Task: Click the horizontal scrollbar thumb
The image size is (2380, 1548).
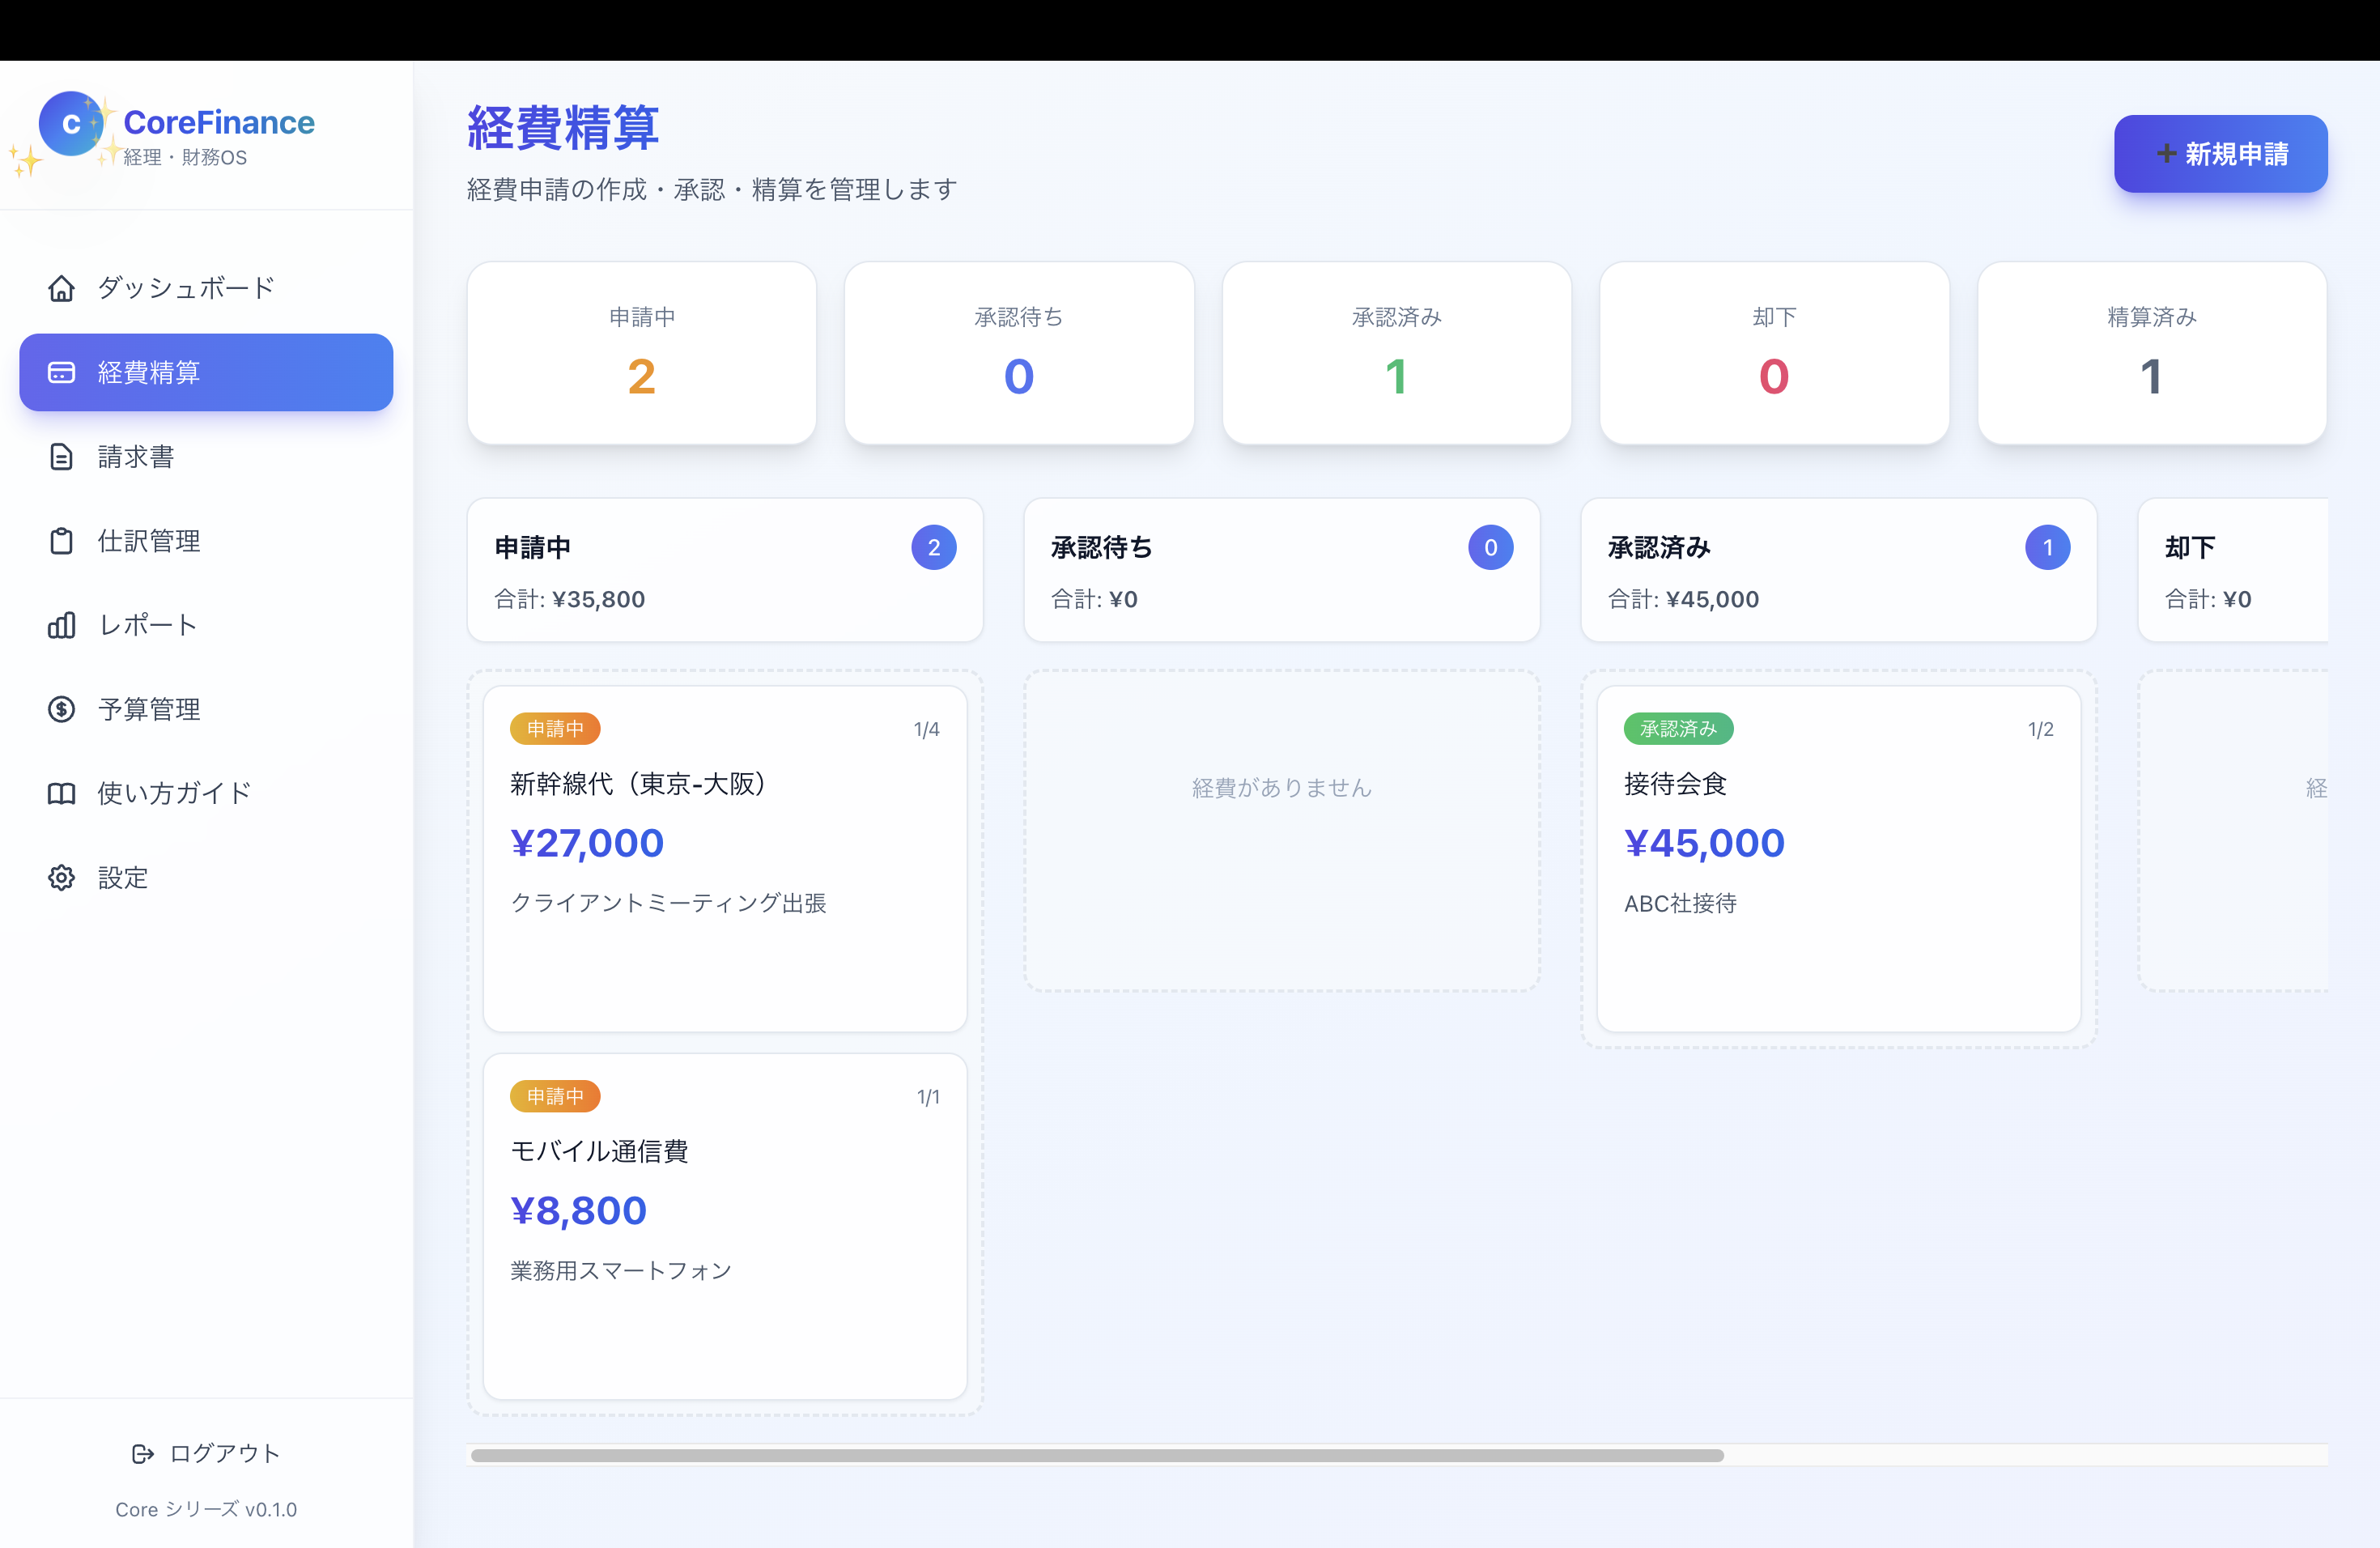Action: point(1096,1455)
